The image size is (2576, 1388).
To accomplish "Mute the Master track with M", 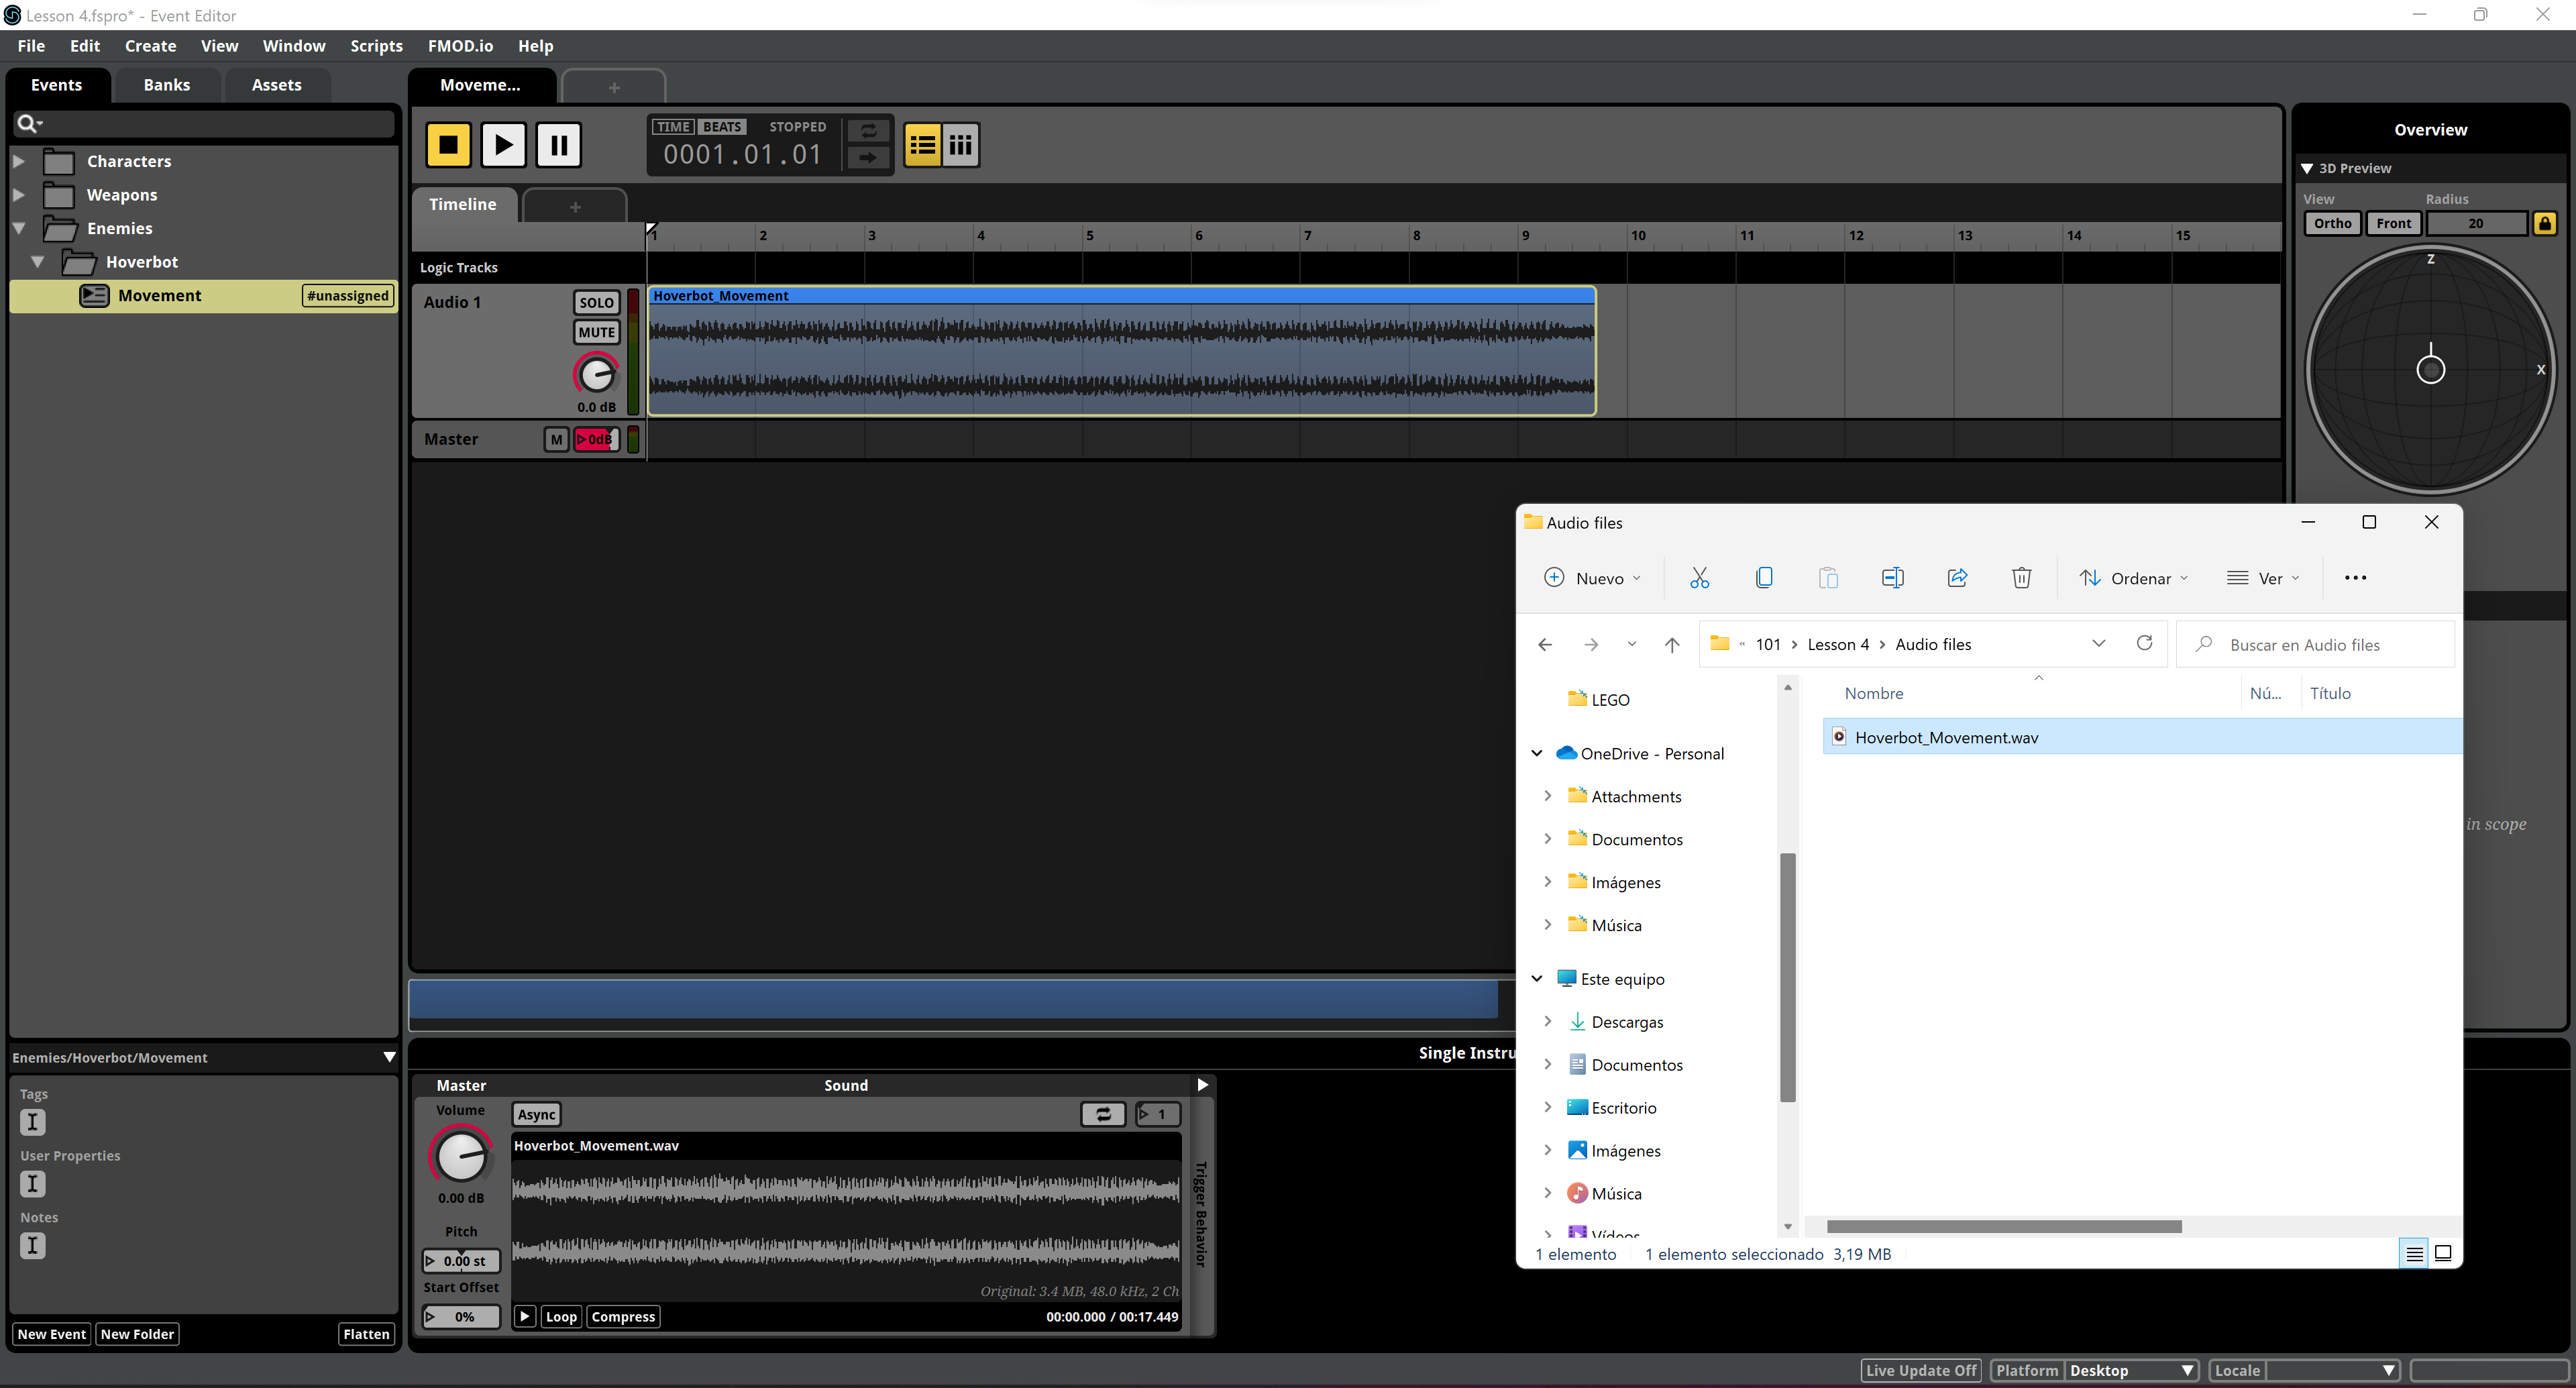I will (556, 439).
